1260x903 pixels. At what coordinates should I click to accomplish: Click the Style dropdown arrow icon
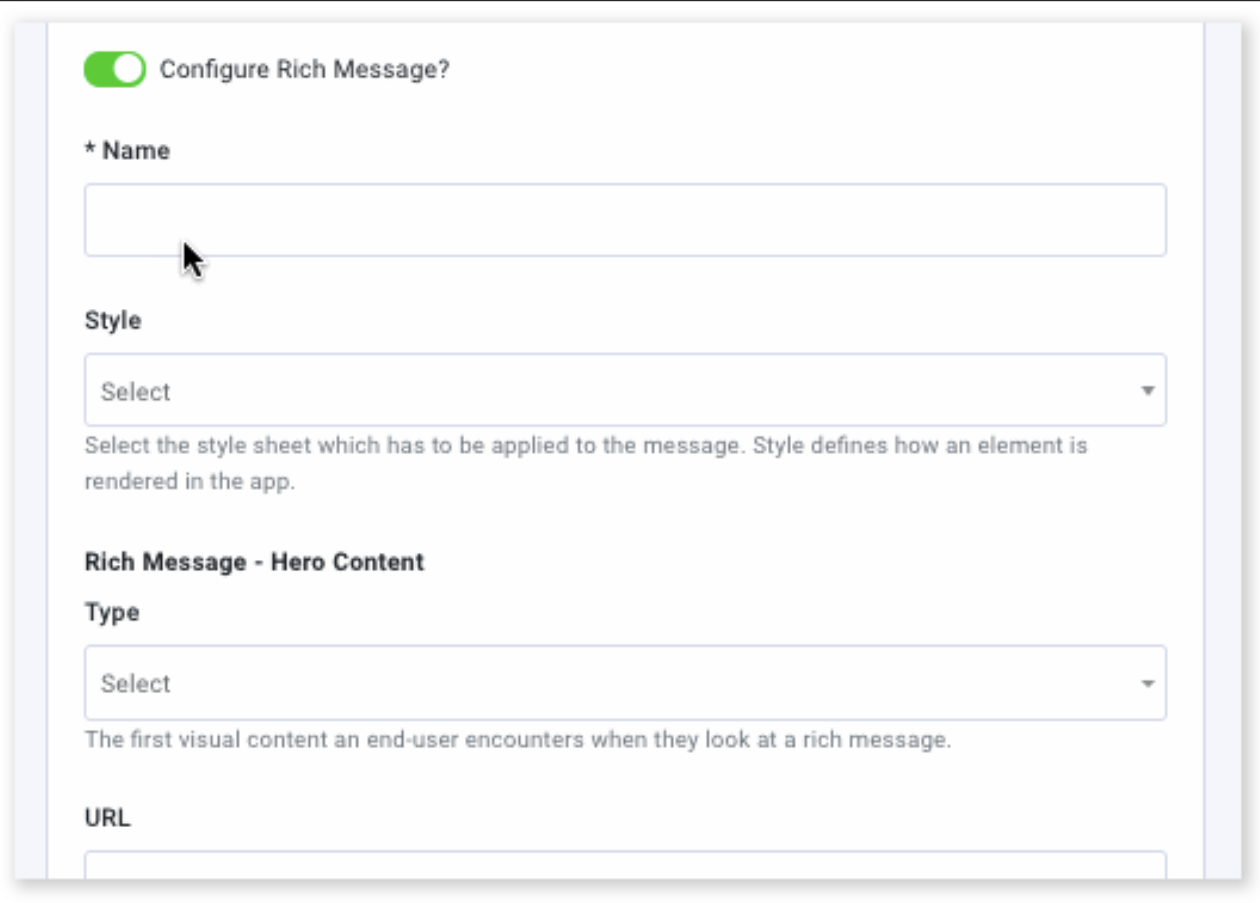(1148, 391)
